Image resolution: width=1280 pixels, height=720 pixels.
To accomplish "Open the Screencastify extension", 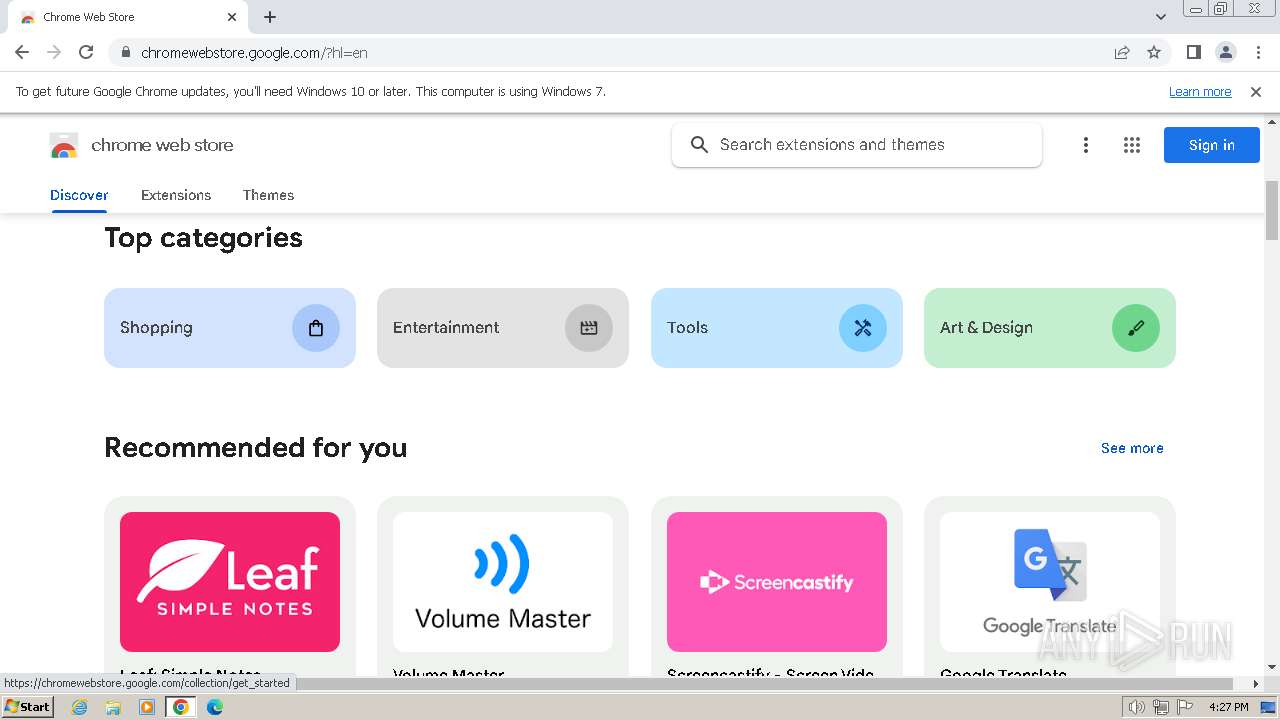I will tap(777, 586).
